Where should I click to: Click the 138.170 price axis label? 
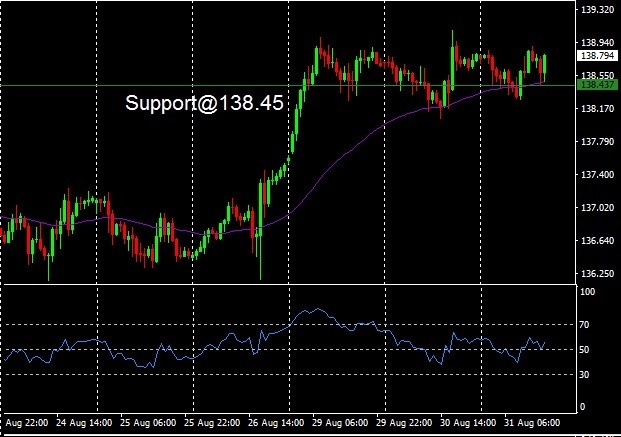coord(597,108)
